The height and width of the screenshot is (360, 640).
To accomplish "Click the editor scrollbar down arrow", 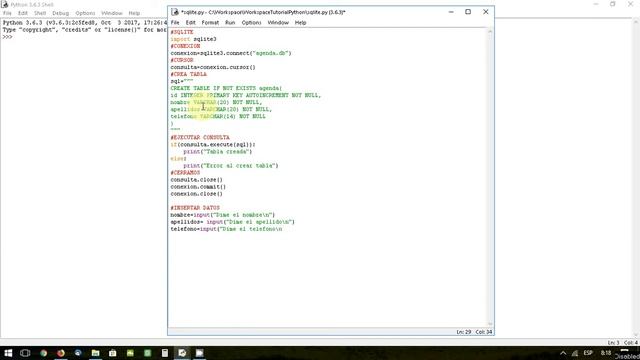I will pyautogui.click(x=490, y=324).
